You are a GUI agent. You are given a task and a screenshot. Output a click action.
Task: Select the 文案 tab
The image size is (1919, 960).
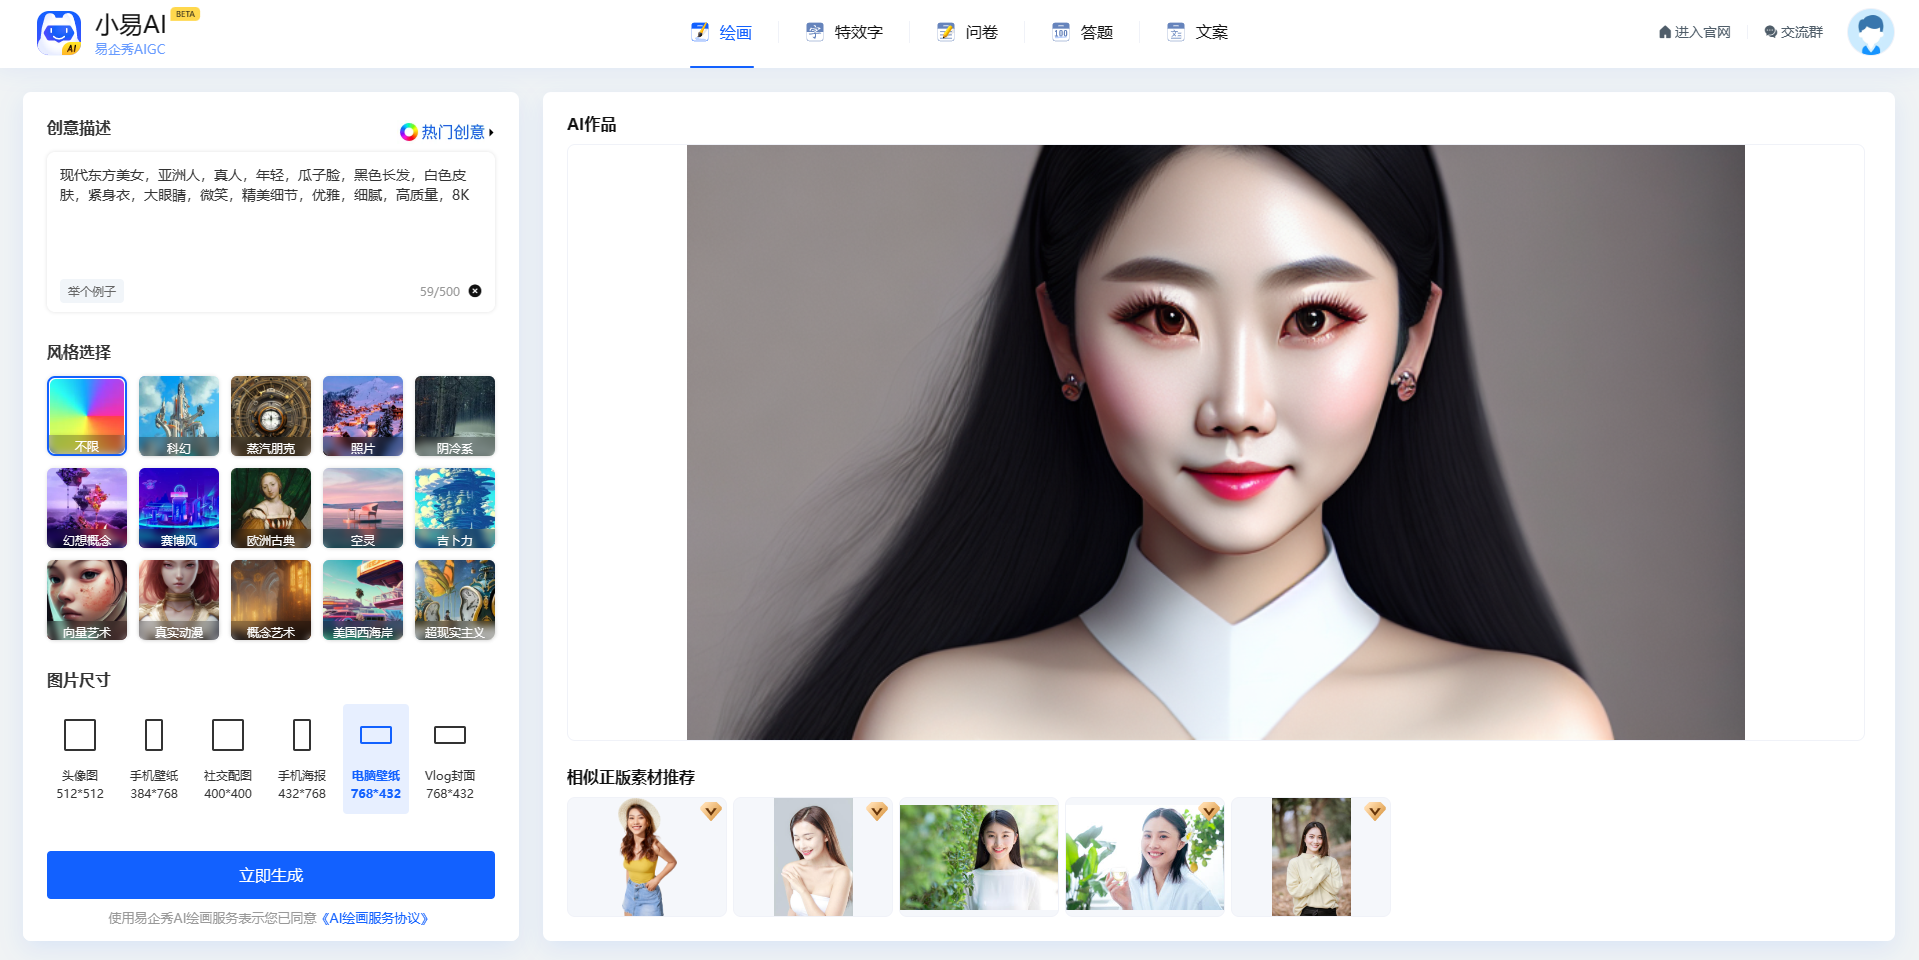1198,33
